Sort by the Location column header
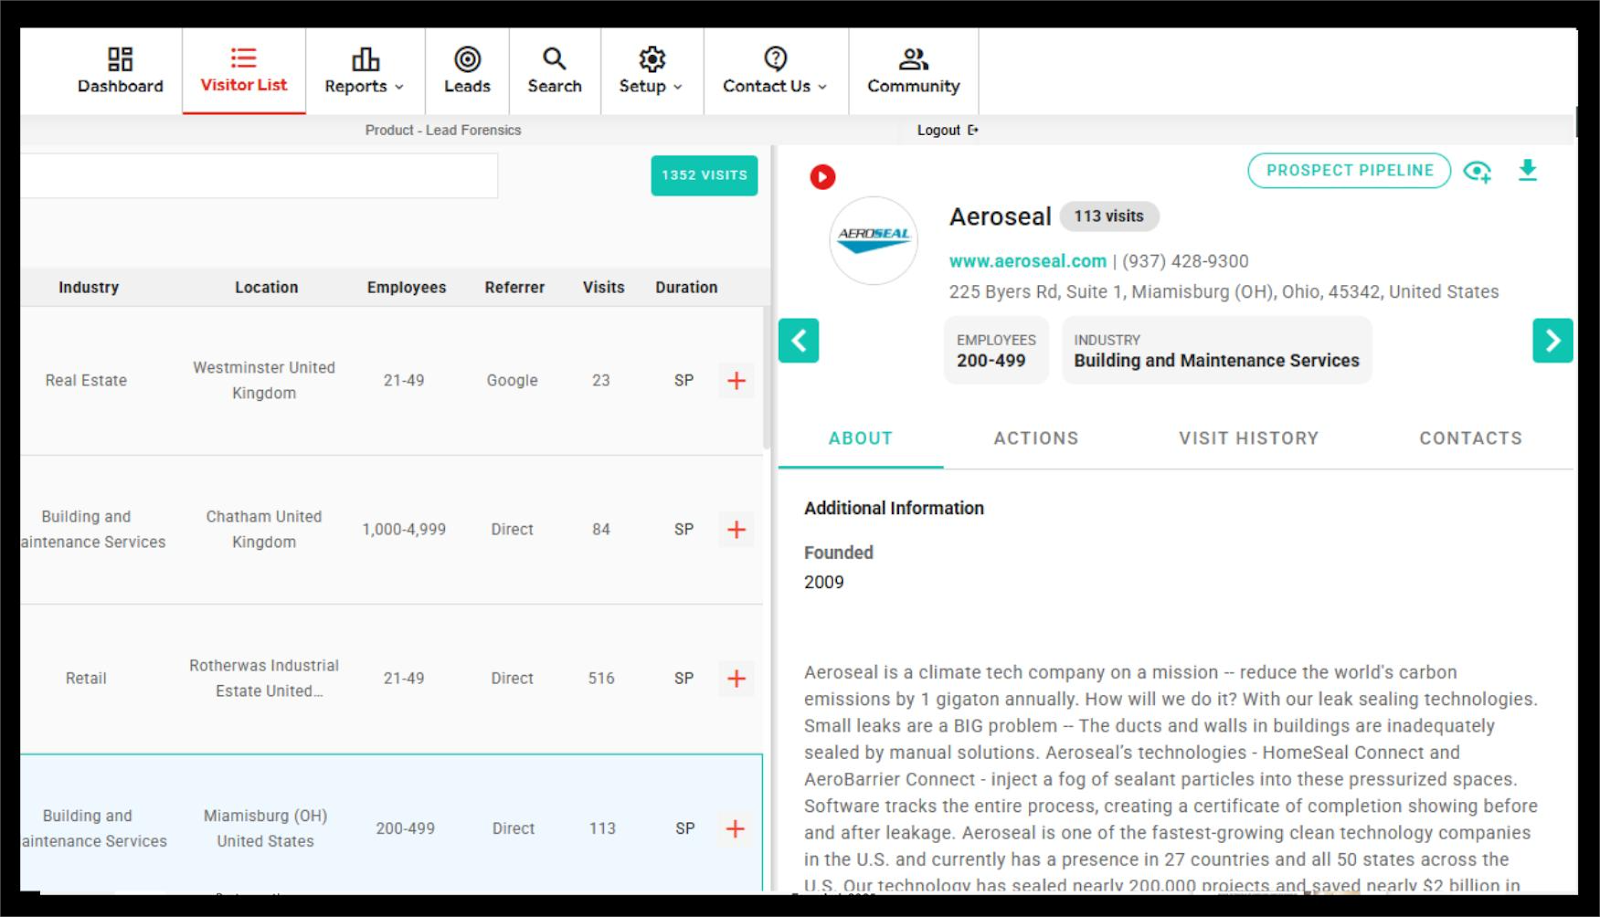 266,287
